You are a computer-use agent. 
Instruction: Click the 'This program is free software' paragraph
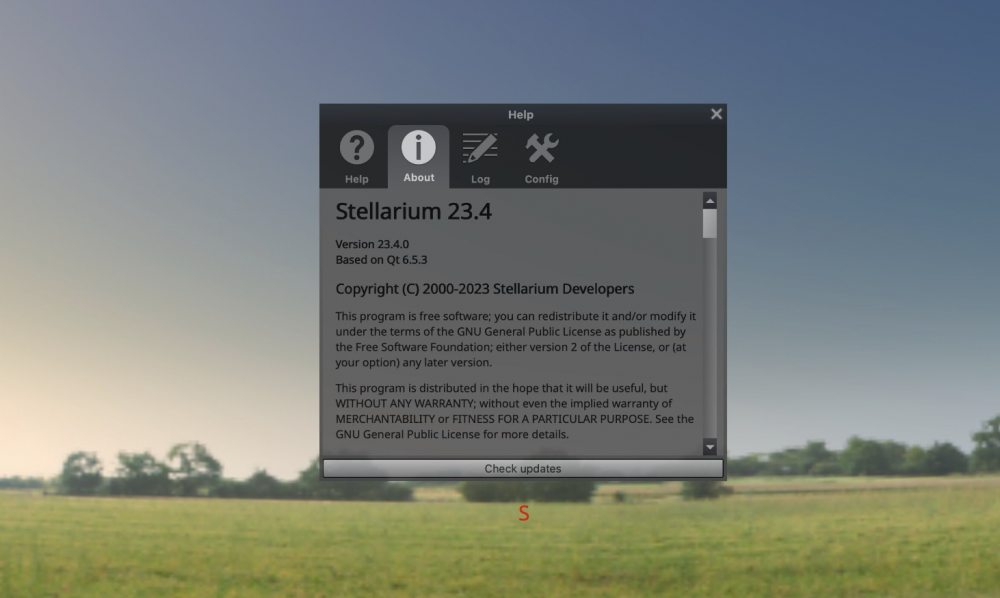coord(515,339)
